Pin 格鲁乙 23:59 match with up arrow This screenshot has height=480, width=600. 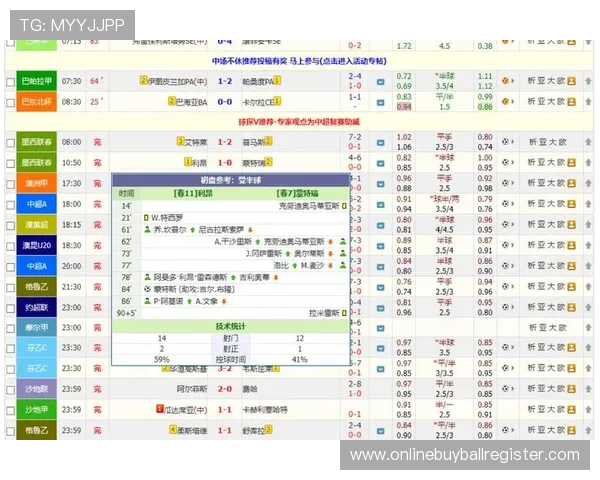coord(588,430)
